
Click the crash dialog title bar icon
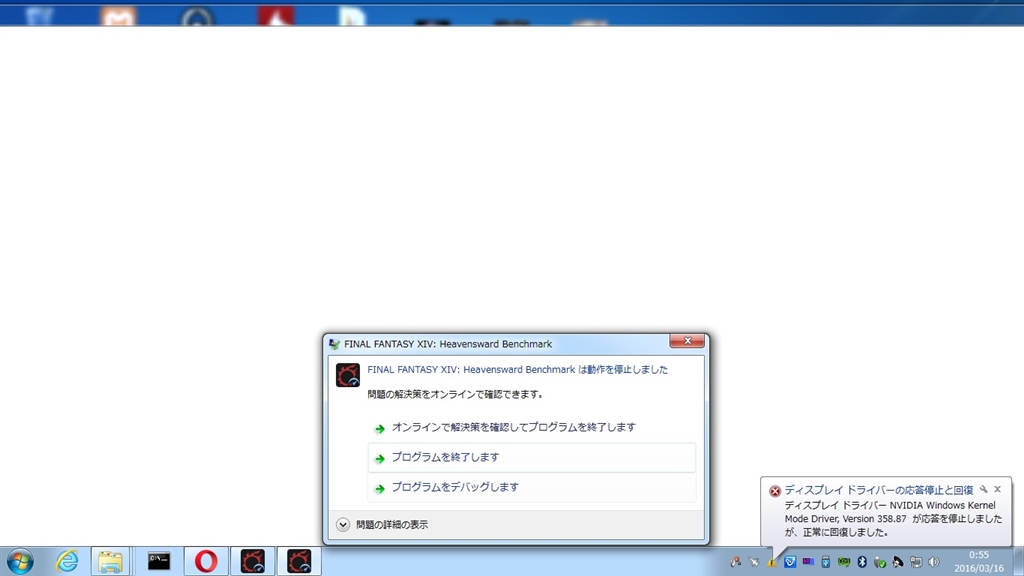coord(334,344)
